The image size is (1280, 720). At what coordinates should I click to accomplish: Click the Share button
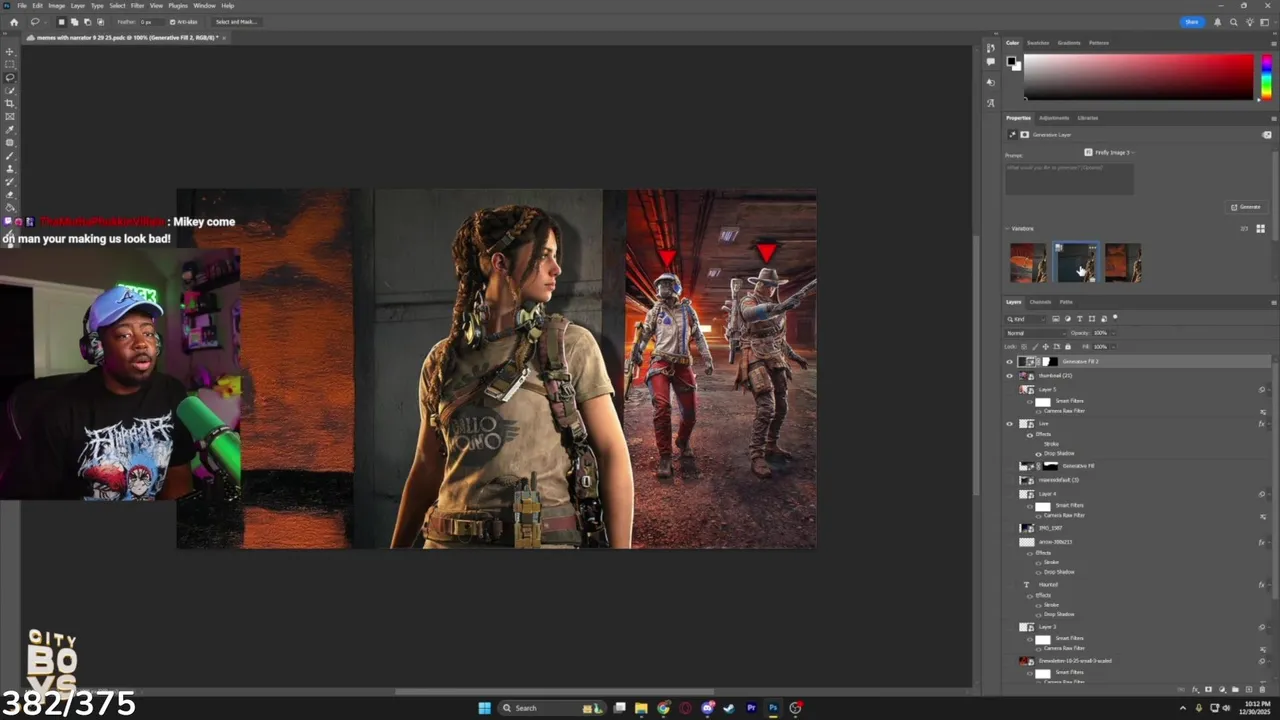pyautogui.click(x=1192, y=22)
